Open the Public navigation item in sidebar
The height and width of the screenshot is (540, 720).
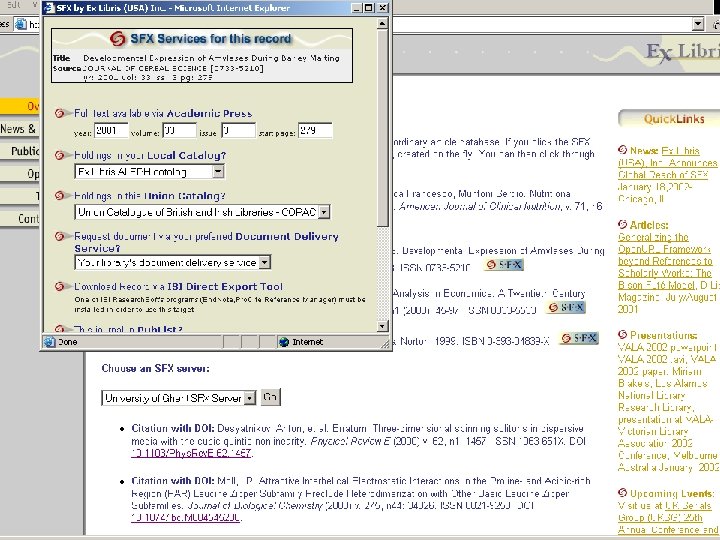(20, 151)
